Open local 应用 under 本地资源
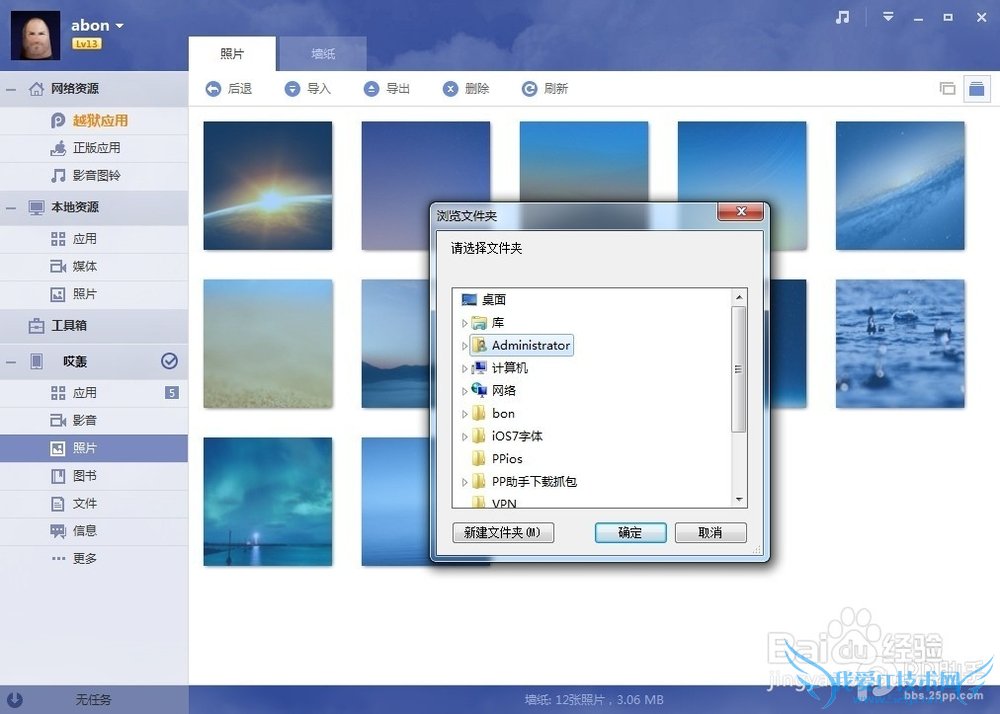Viewport: 1000px width, 714px height. (x=94, y=239)
